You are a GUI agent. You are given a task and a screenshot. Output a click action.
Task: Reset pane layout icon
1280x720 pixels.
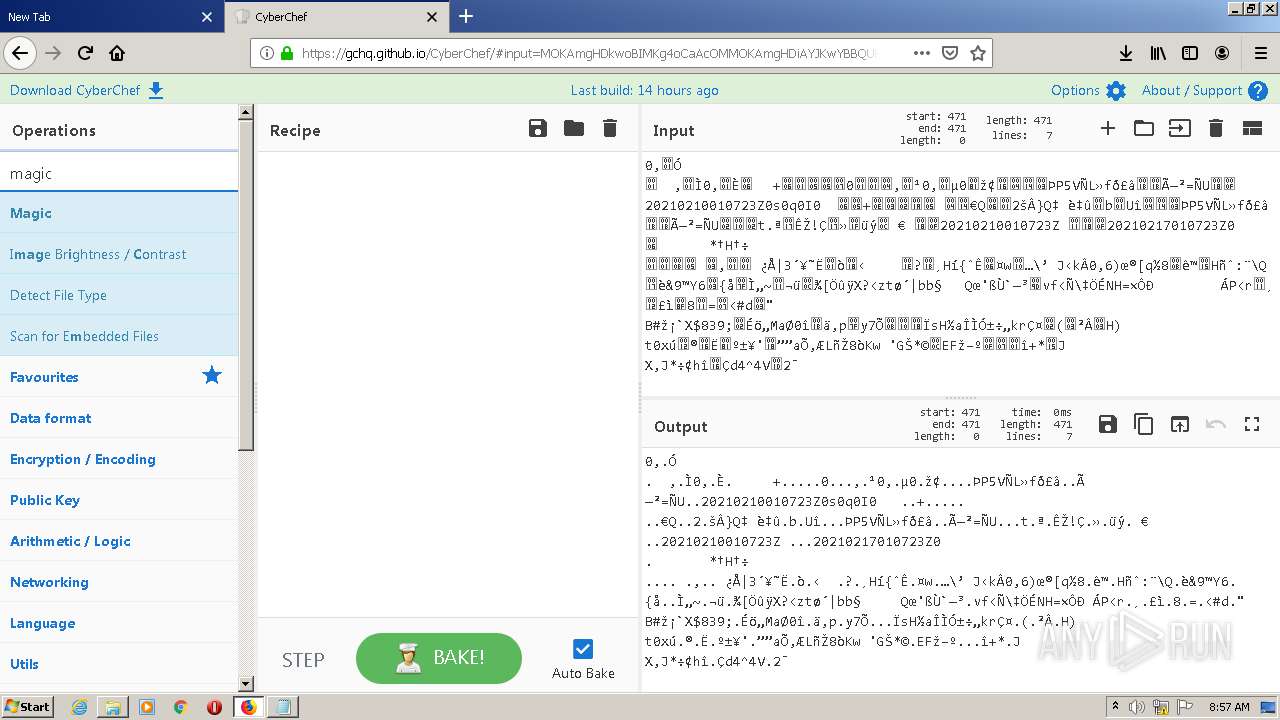(1252, 128)
